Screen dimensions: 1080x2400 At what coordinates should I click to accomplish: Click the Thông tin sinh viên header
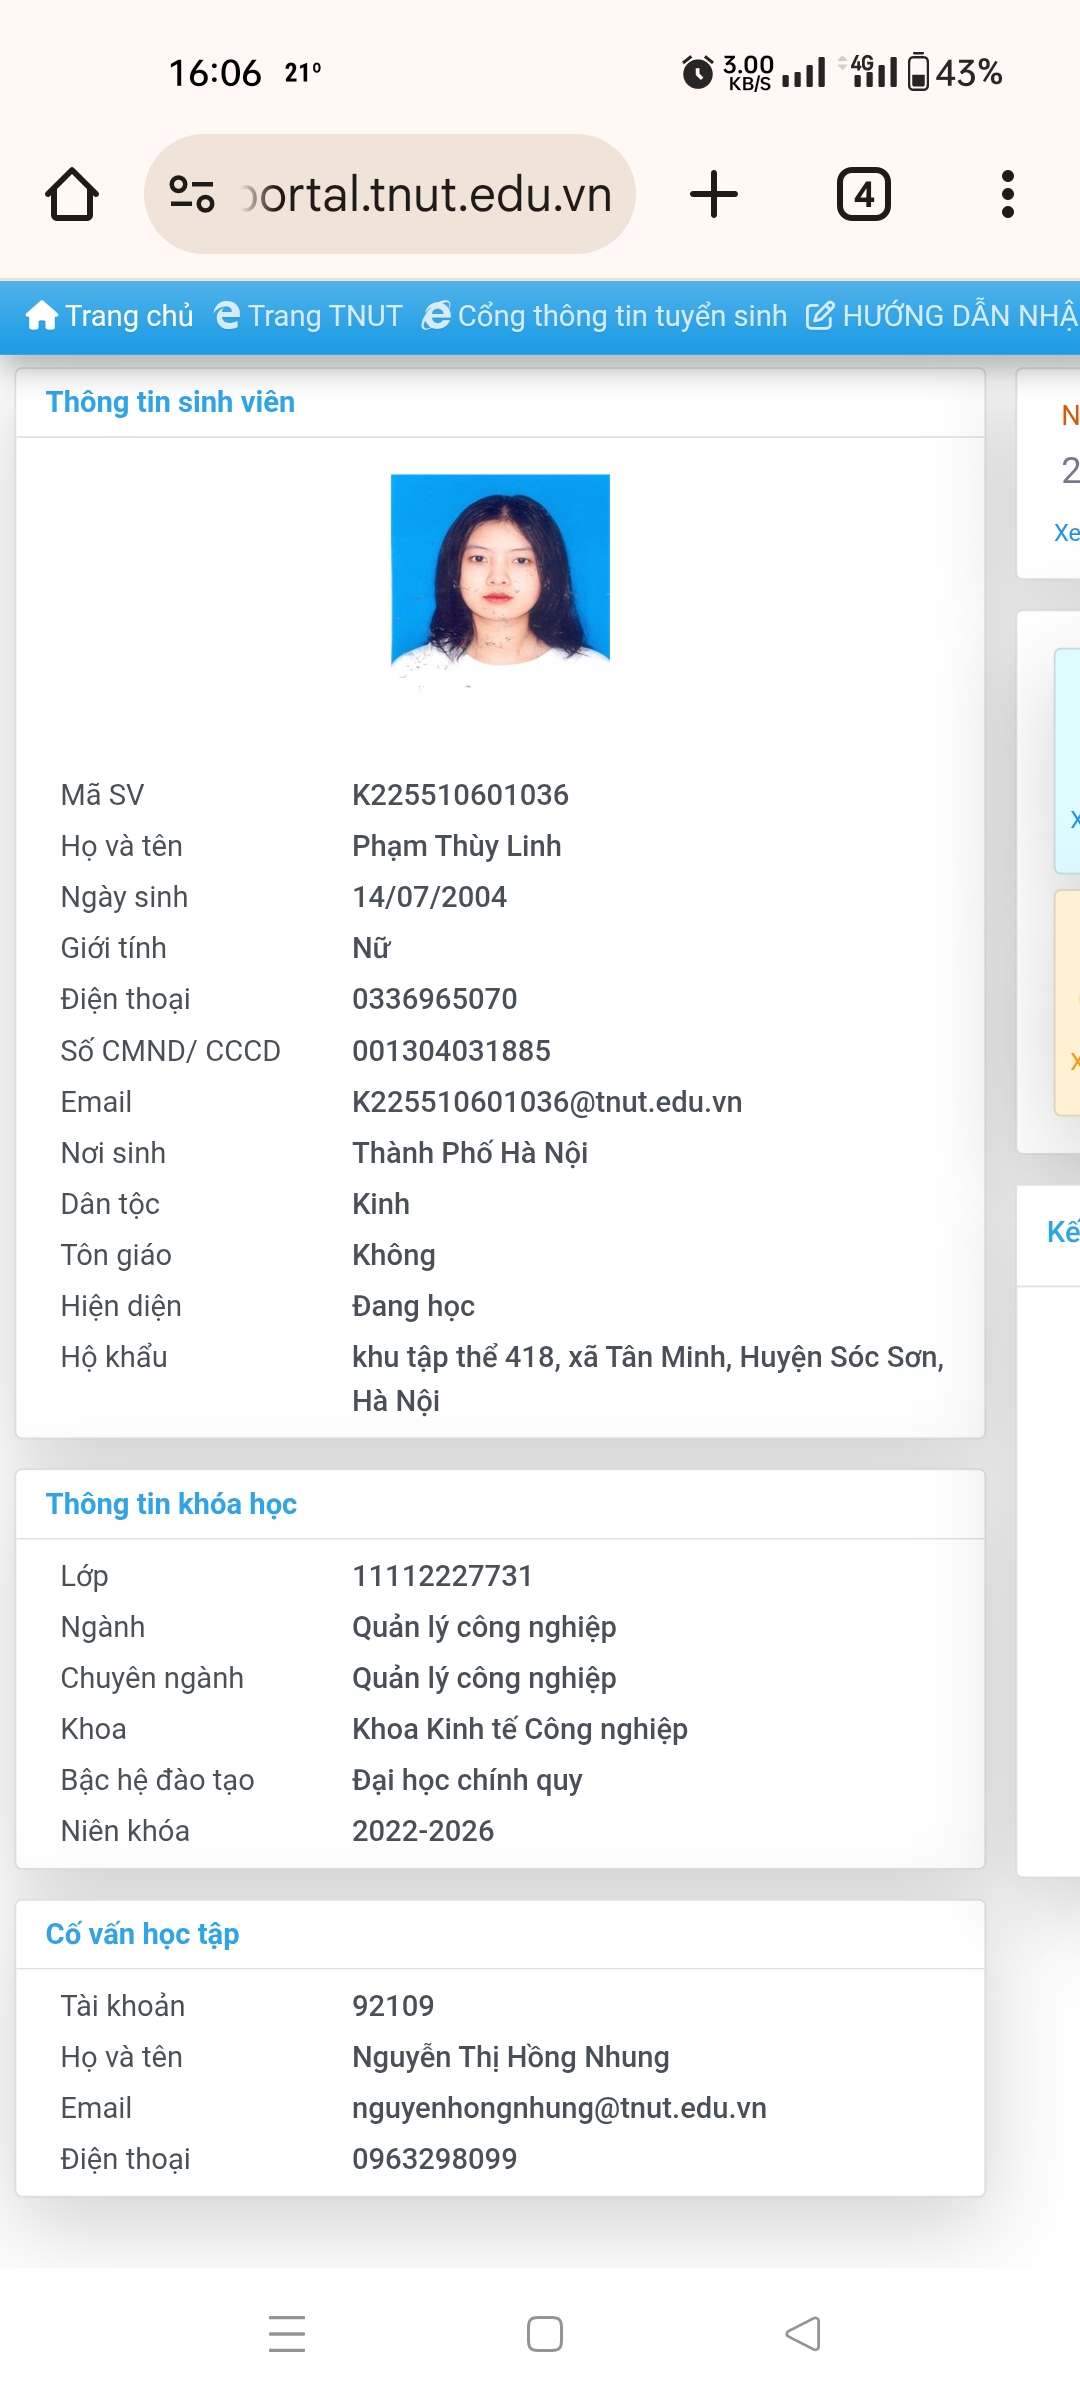pyautogui.click(x=170, y=402)
